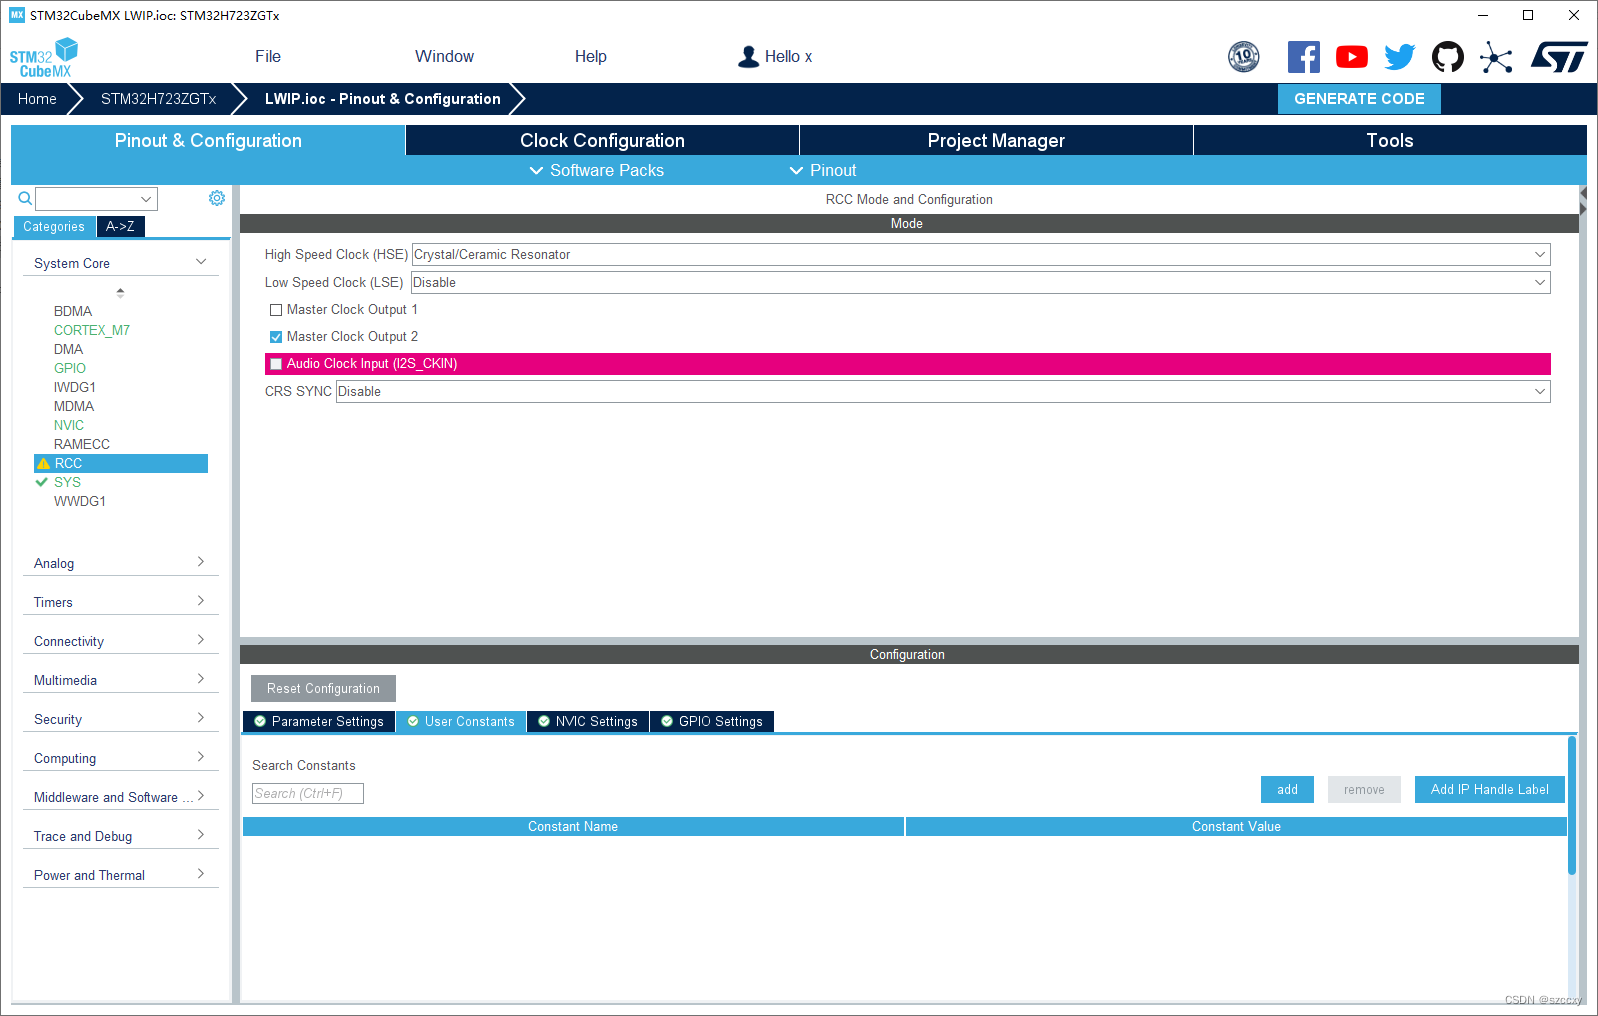Click the RCC warning triangle icon
Image resolution: width=1598 pixels, height=1016 pixels.
[43, 464]
